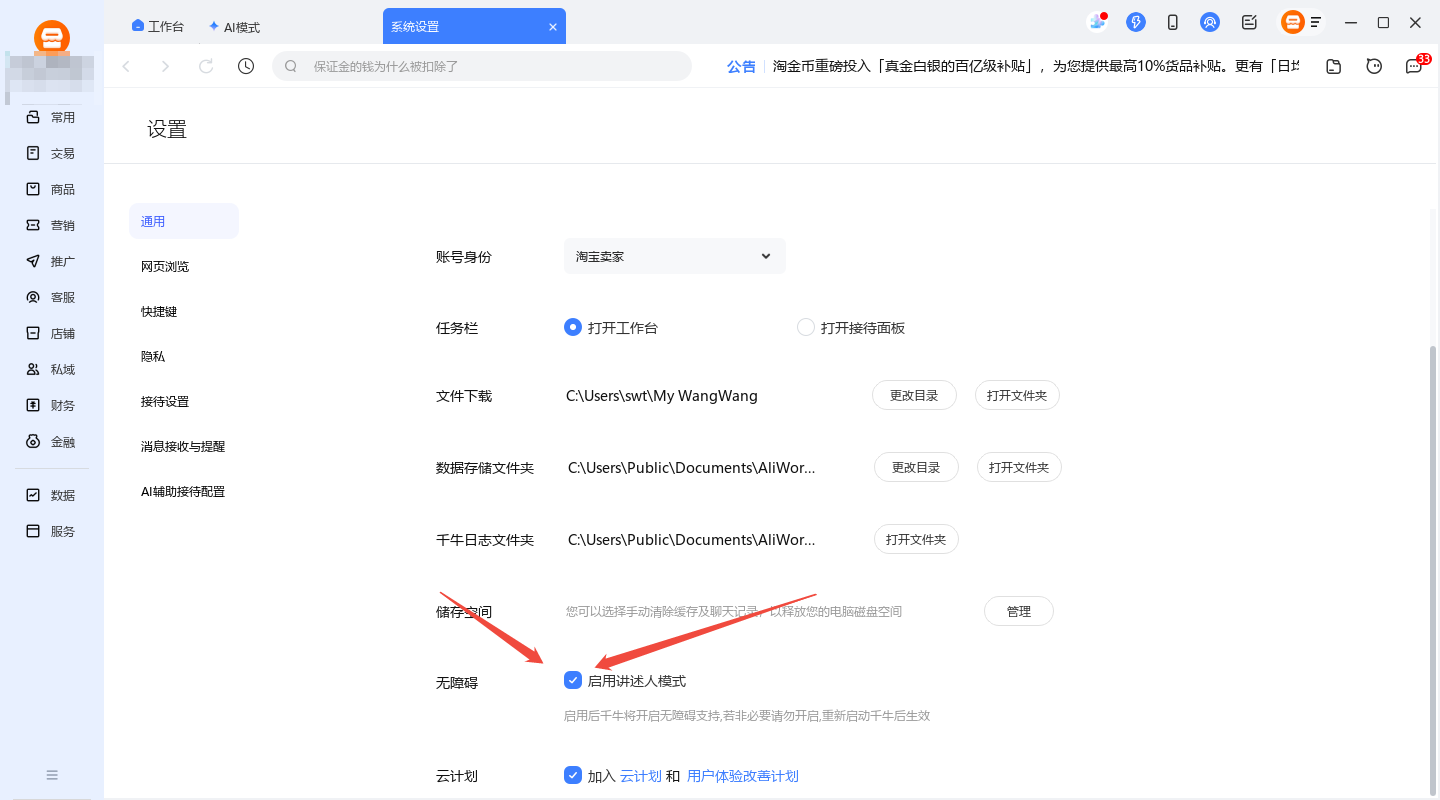Click the 管理 storage button
1440x800 pixels.
pyautogui.click(x=1019, y=611)
